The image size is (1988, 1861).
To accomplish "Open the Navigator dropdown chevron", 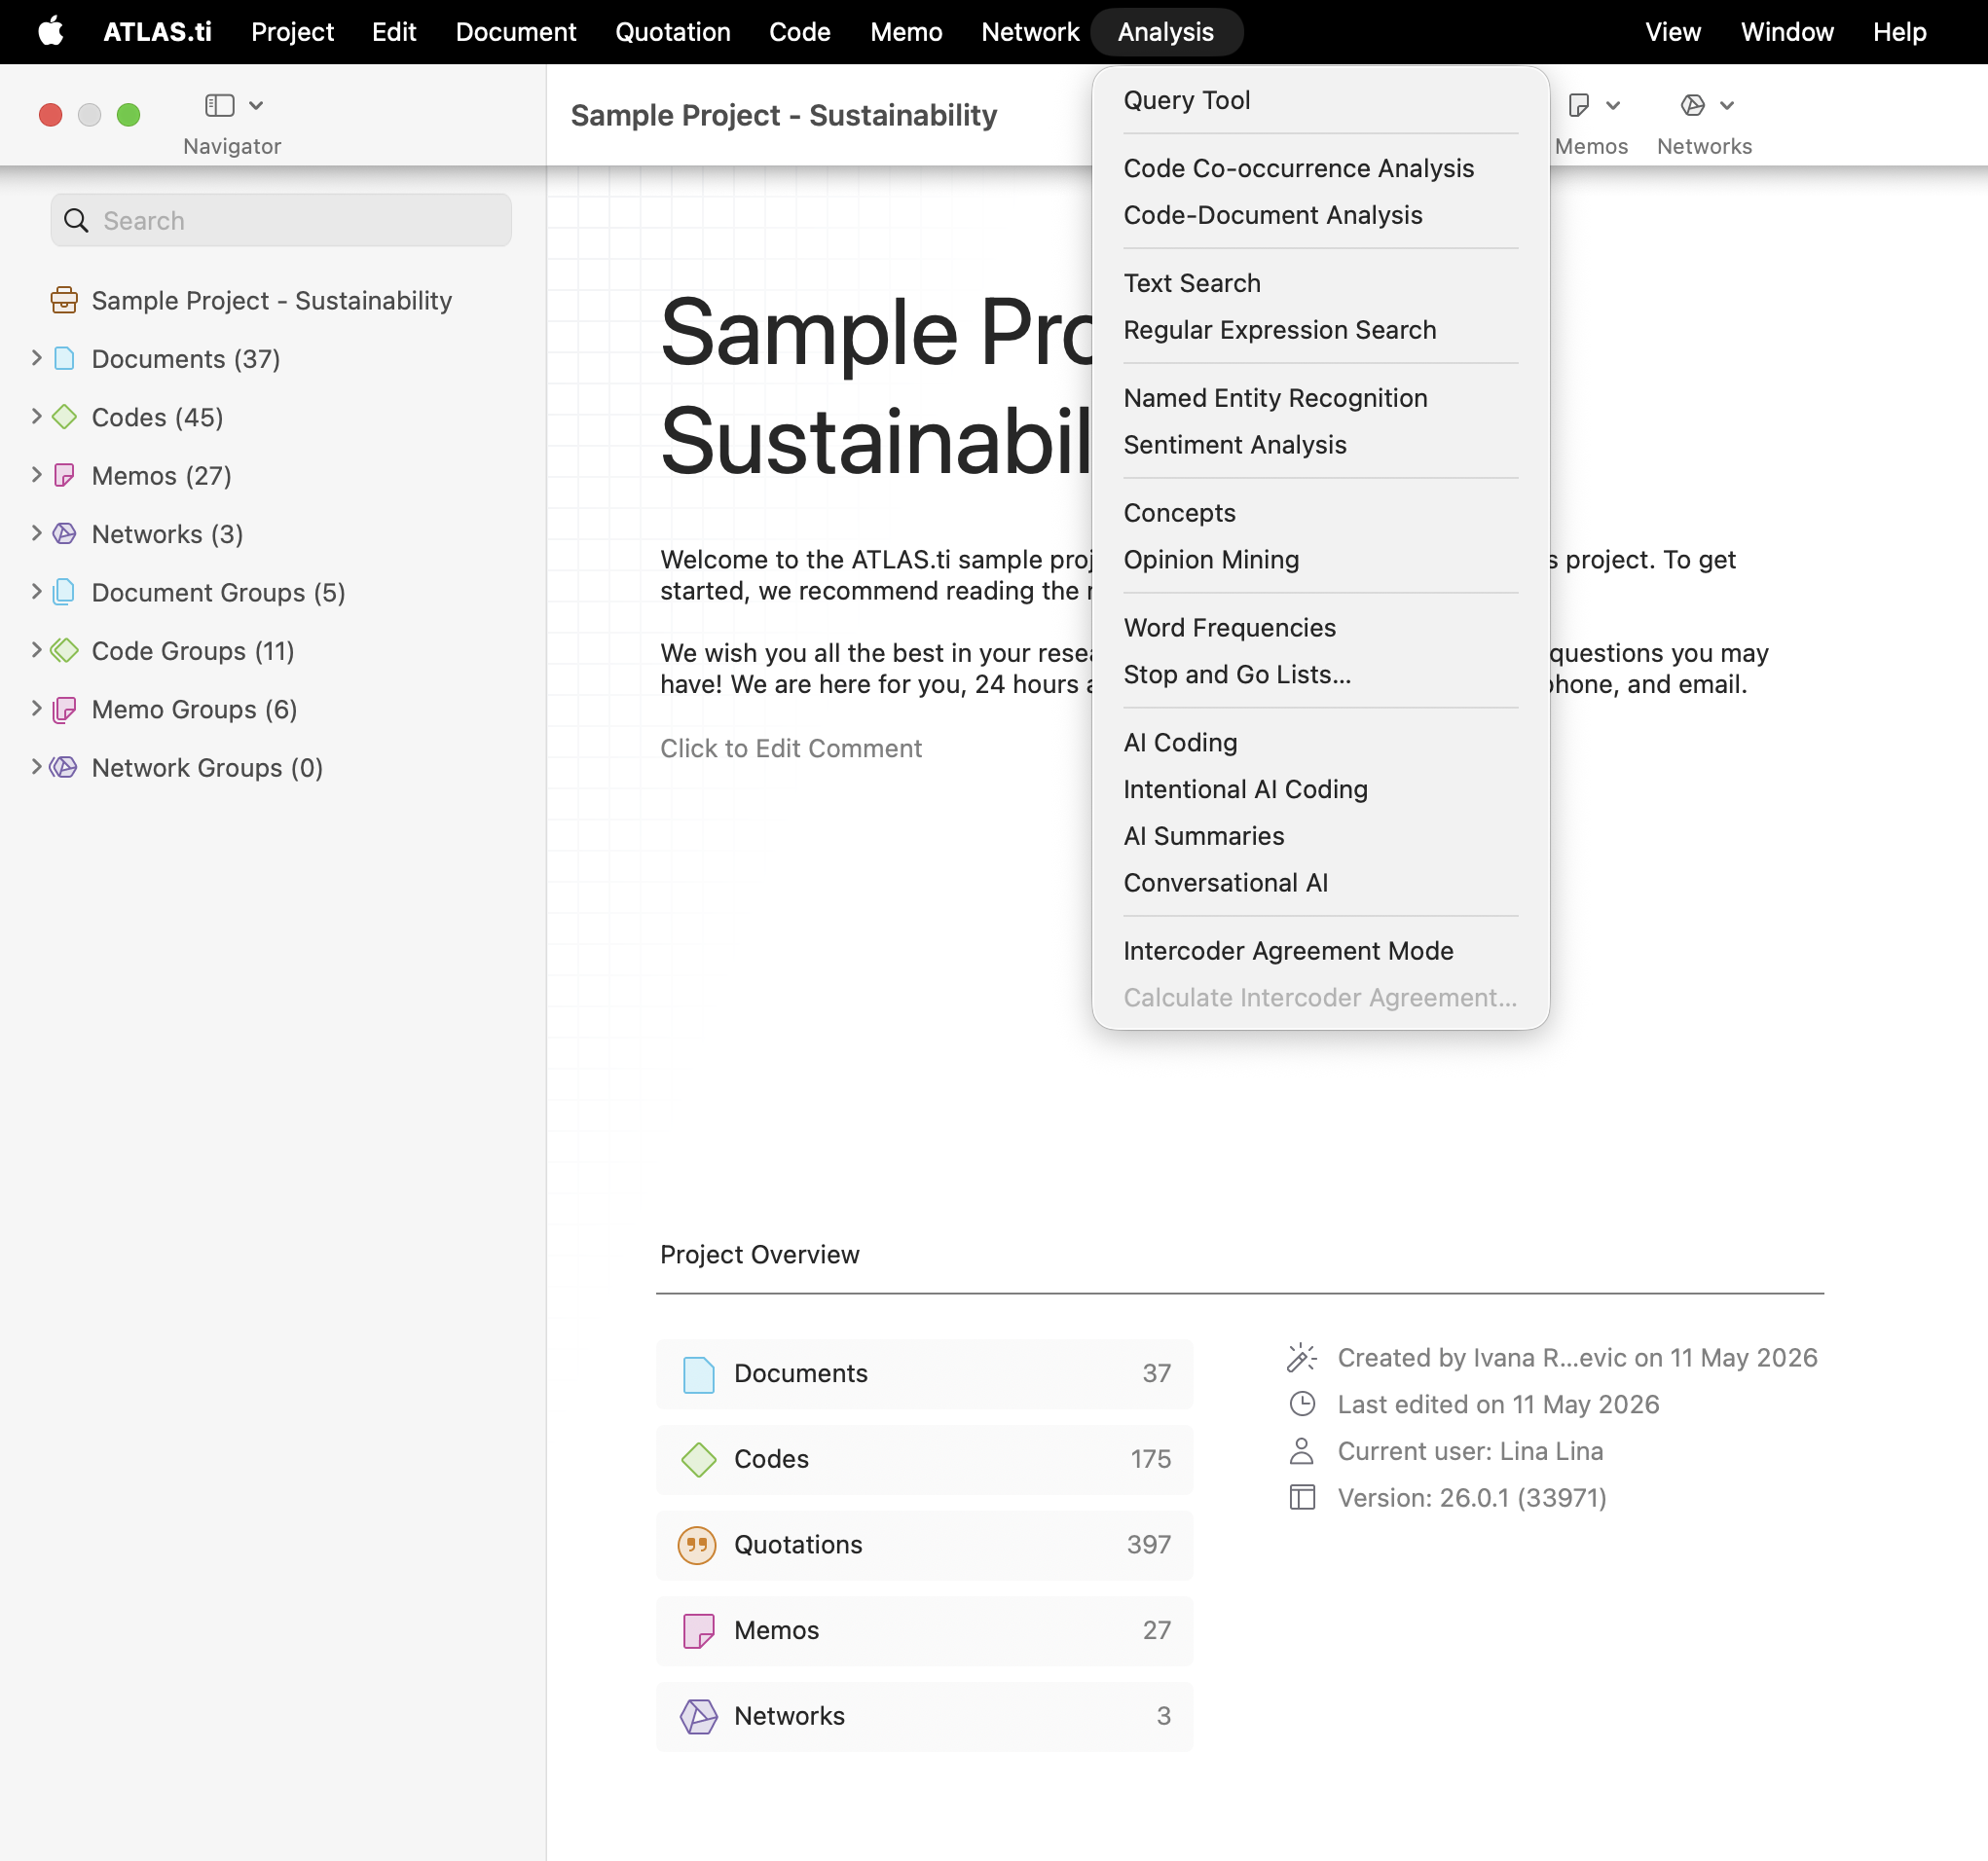I will coord(256,105).
